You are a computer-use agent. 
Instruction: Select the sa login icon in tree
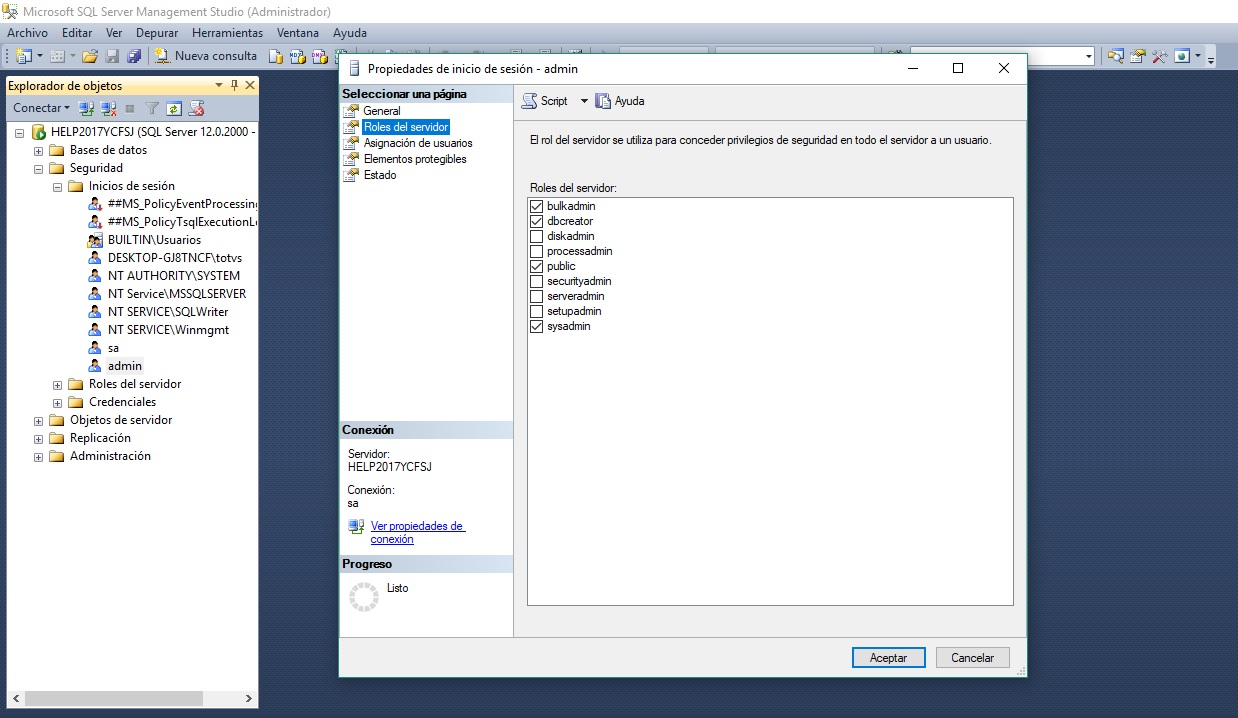pos(95,348)
